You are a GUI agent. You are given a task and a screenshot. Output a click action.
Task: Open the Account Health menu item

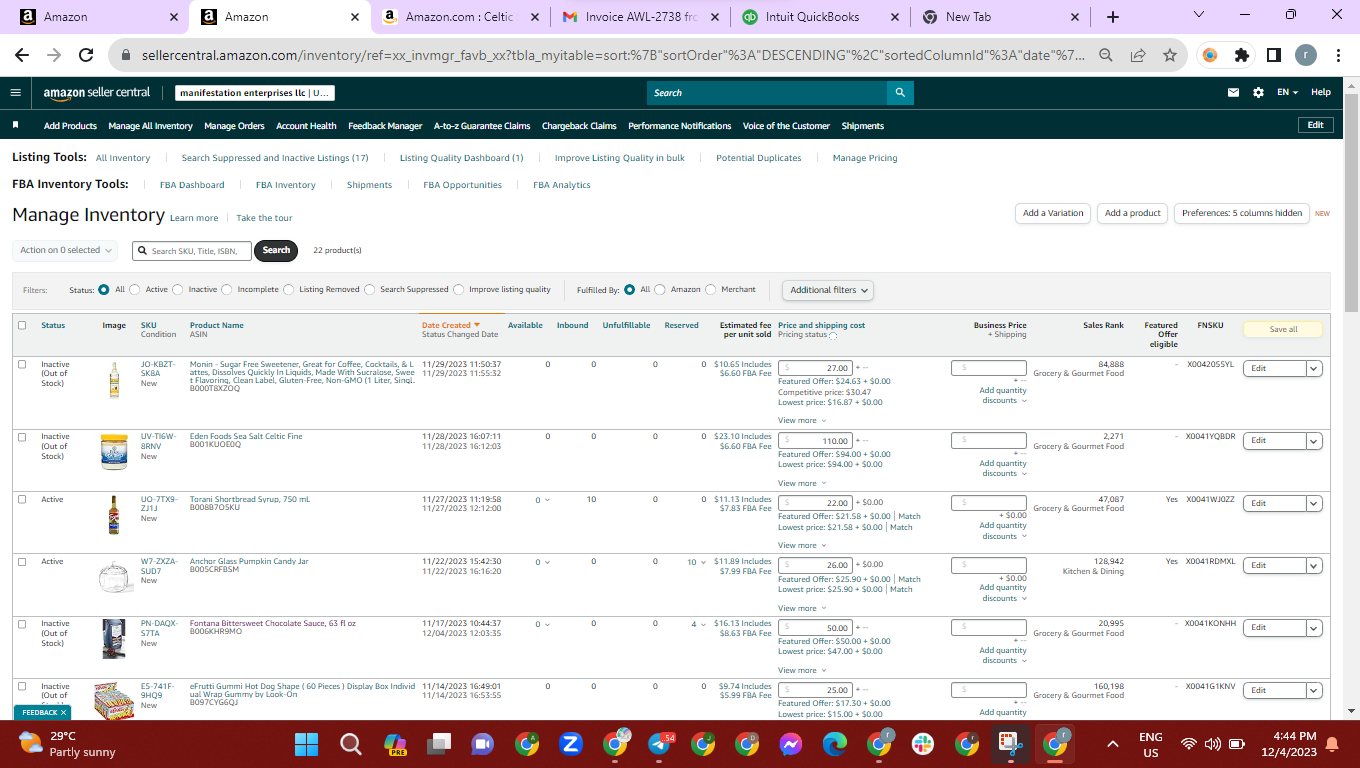point(306,126)
